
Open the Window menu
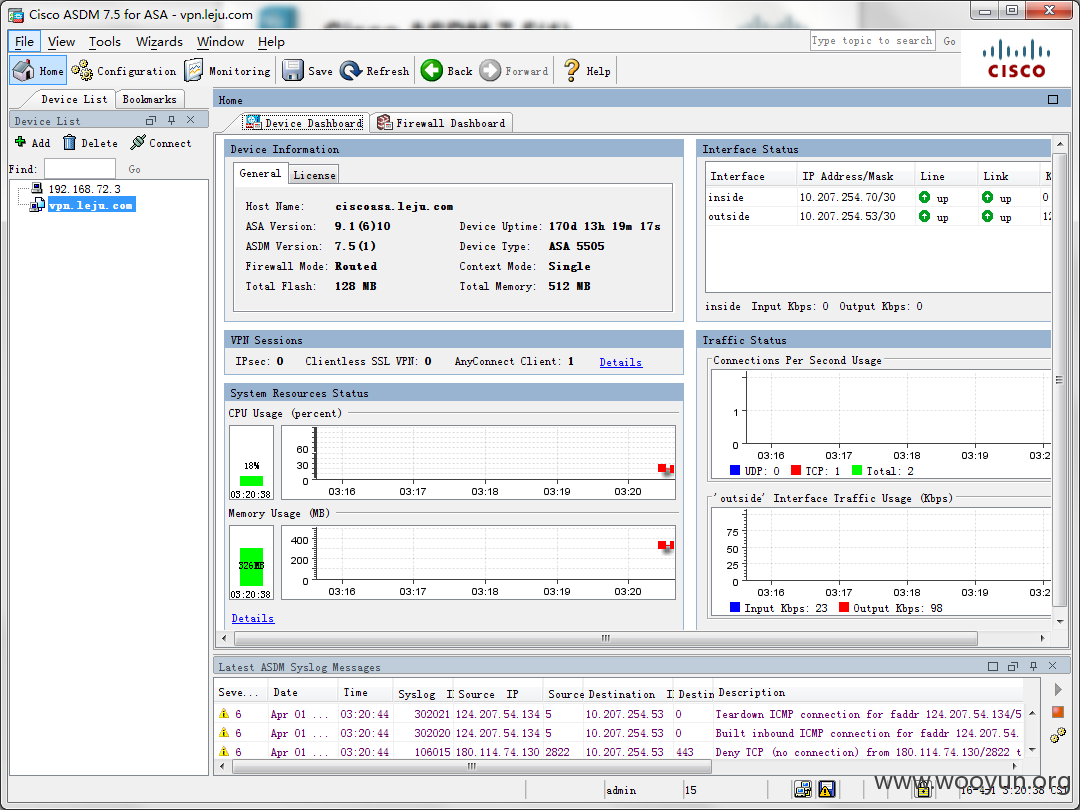coord(220,41)
